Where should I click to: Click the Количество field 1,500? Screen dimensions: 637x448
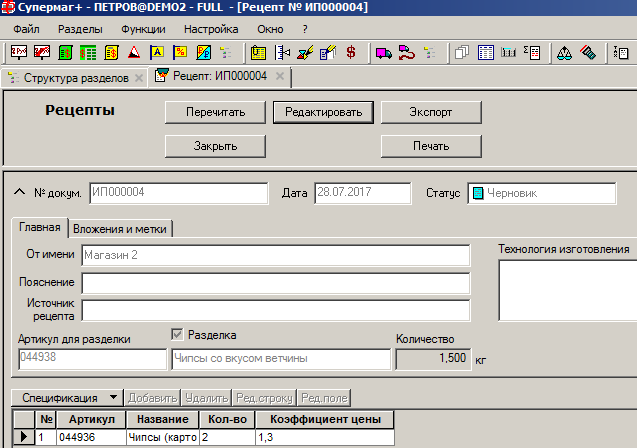pyautogui.click(x=433, y=359)
